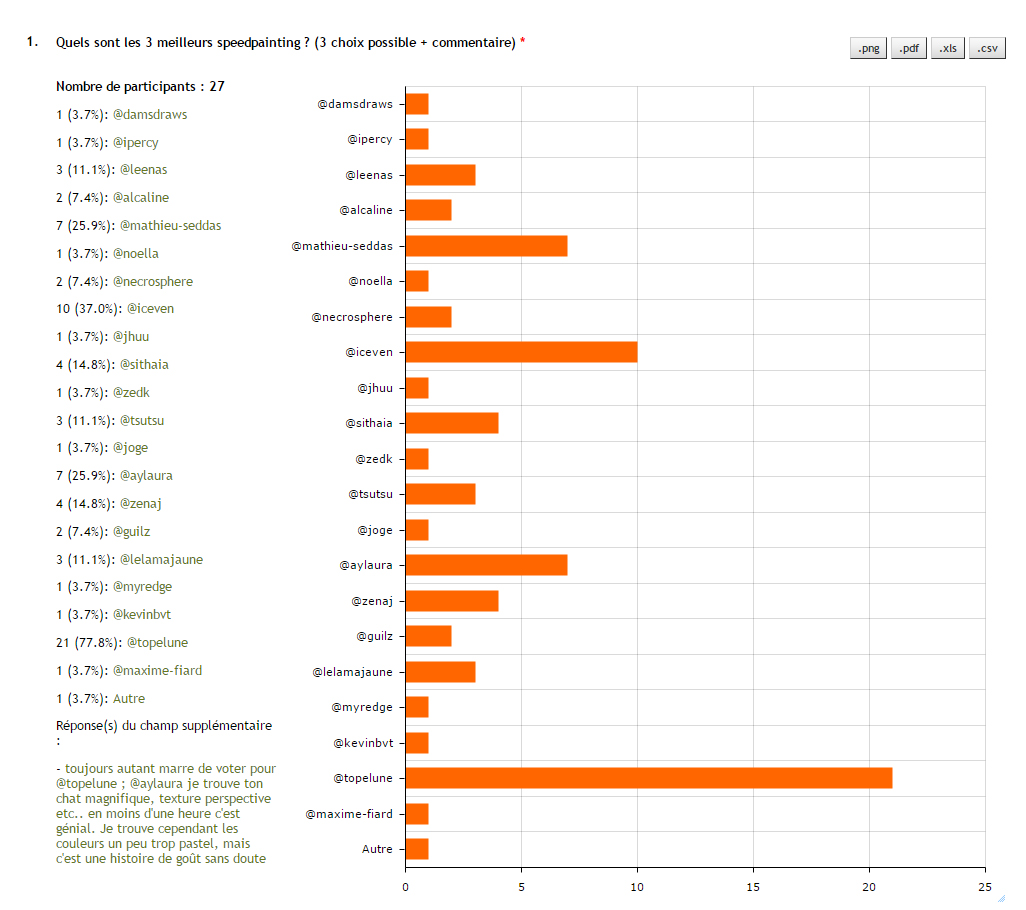Click the @aylaura bar in the chart
Screen dimensions: 1026x910
[486, 565]
